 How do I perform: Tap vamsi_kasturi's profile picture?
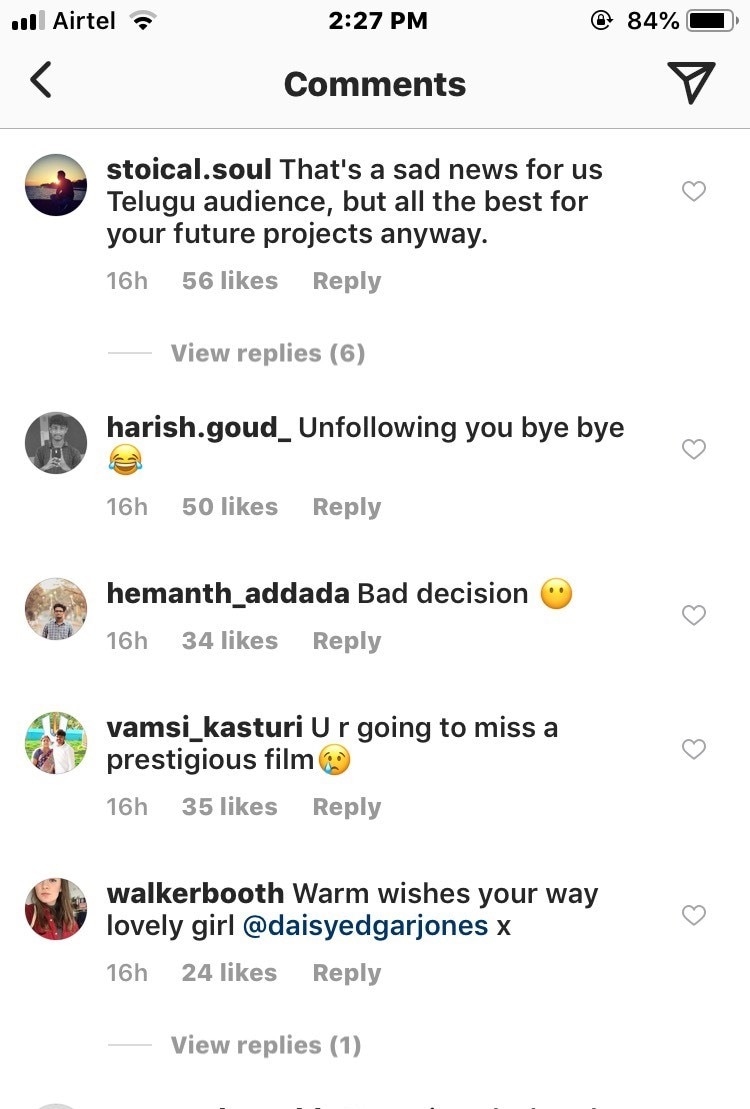56,743
